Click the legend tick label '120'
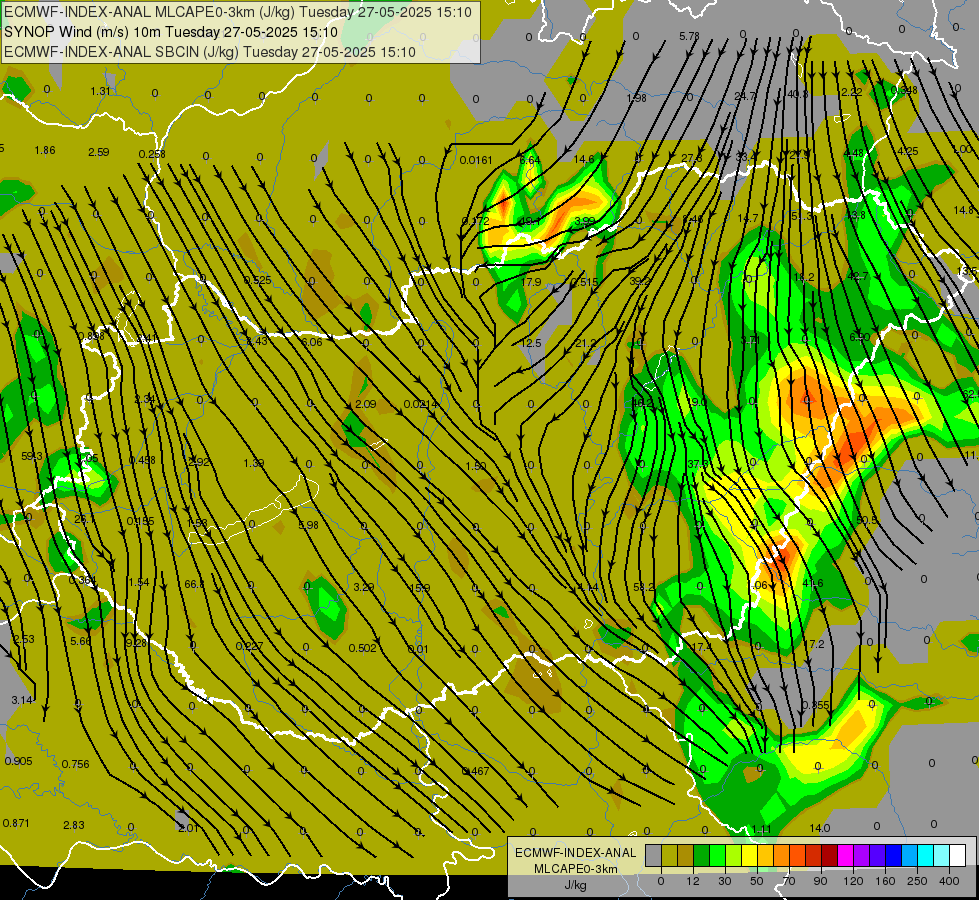Screen dimensions: 979x900 (x=853, y=881)
